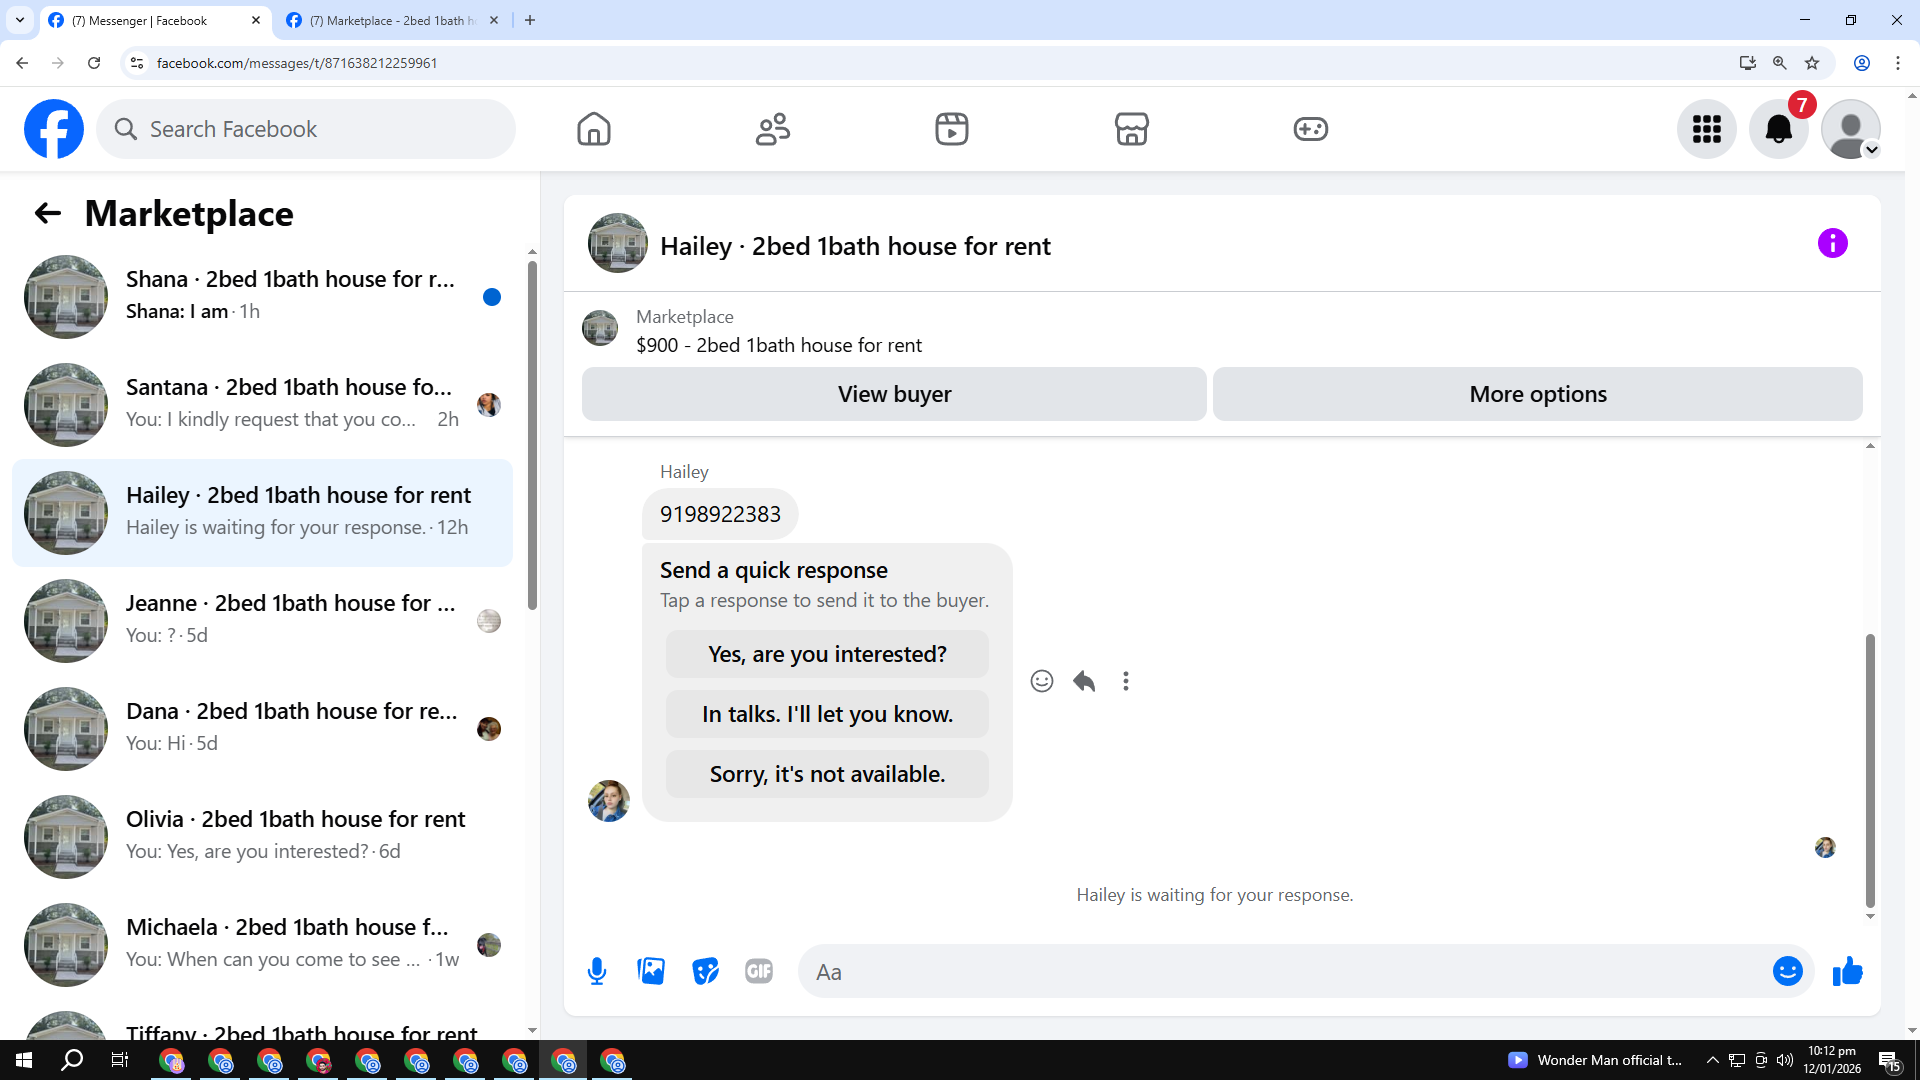
Task: React to message with emoji icon
Action: [x=1041, y=681]
